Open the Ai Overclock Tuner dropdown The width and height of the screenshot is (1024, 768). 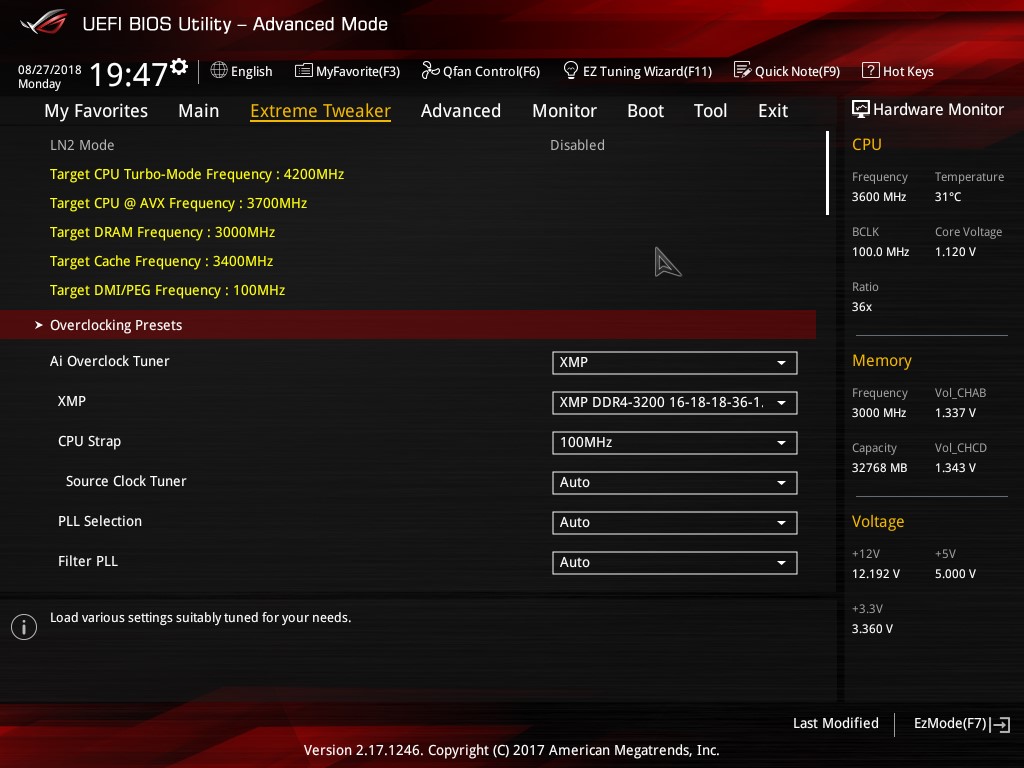pyautogui.click(x=675, y=362)
